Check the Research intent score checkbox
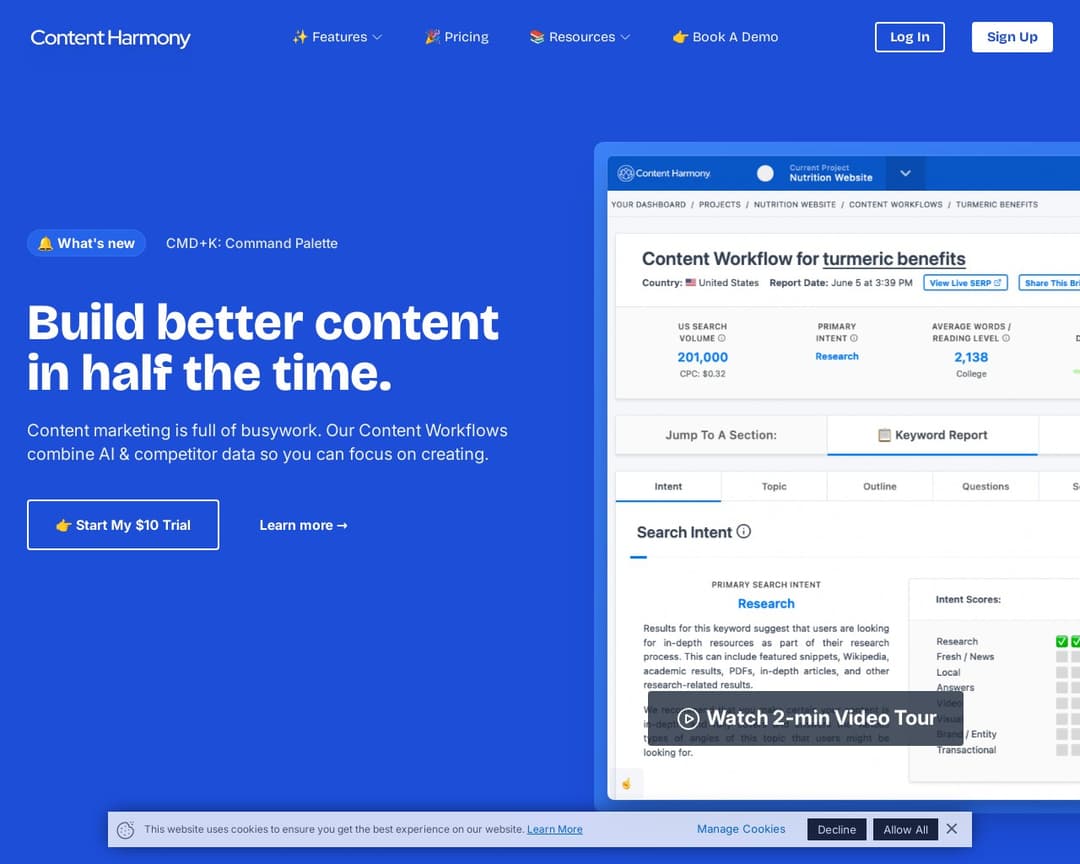The width and height of the screenshot is (1080, 864). pos(1062,641)
